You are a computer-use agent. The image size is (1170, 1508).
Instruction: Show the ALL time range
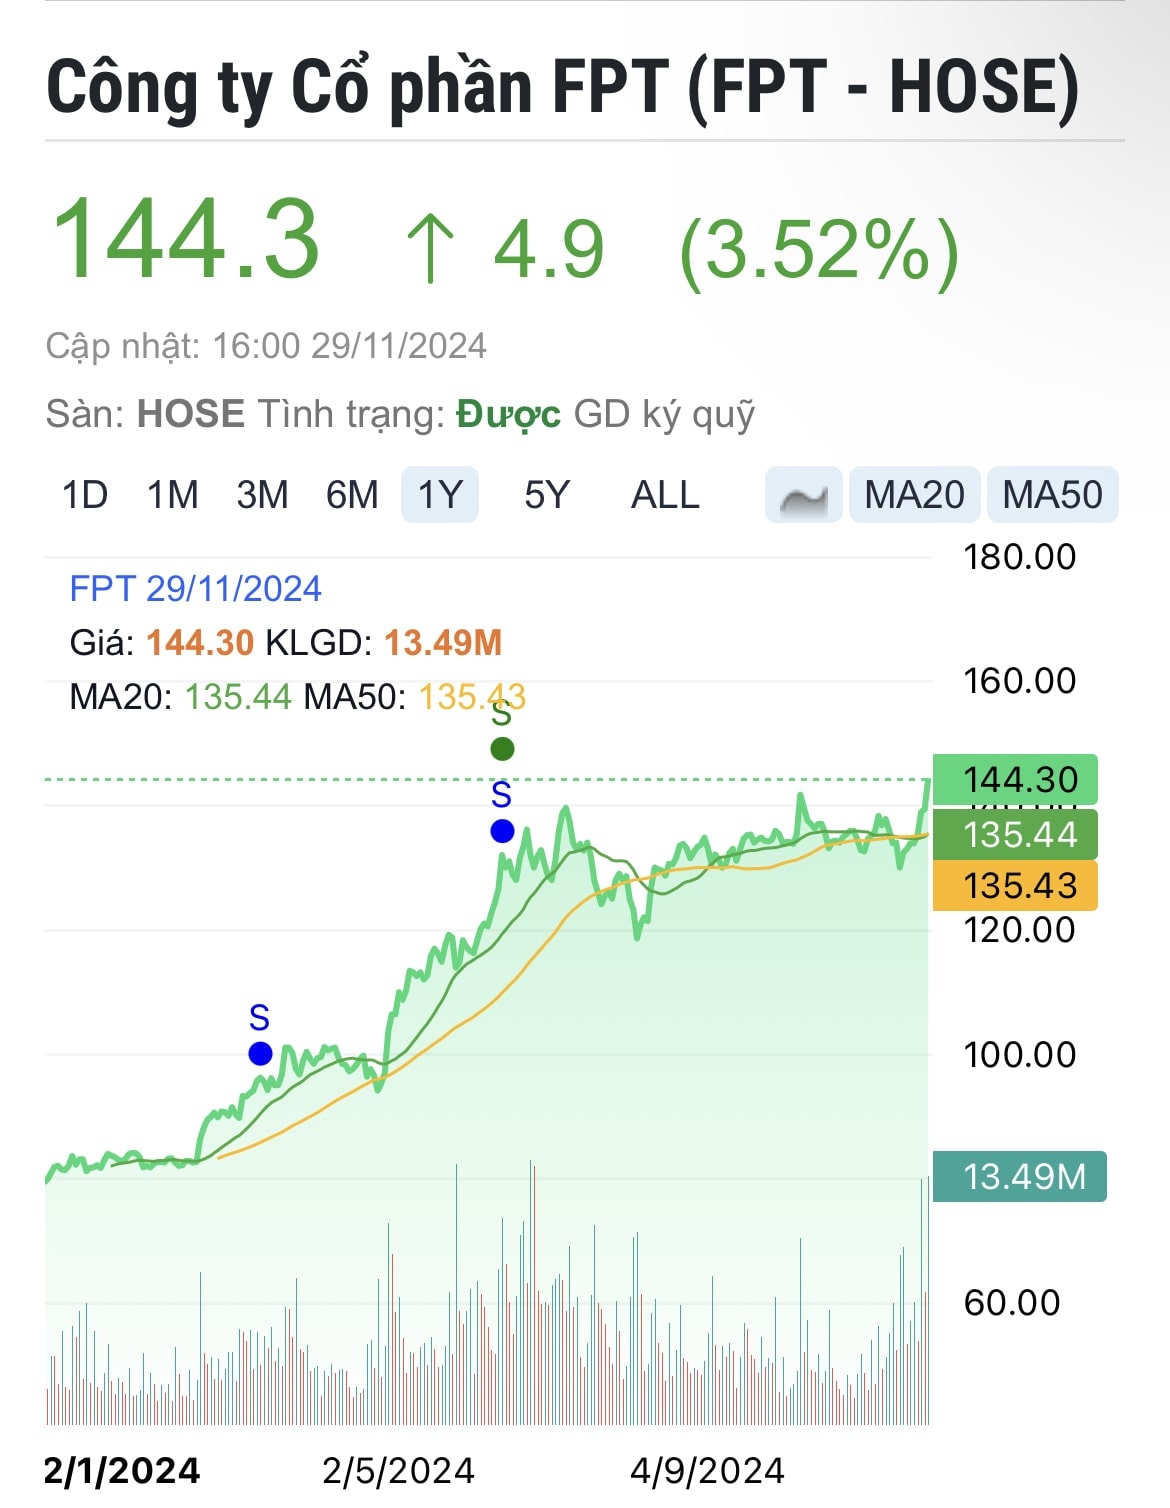(x=665, y=495)
